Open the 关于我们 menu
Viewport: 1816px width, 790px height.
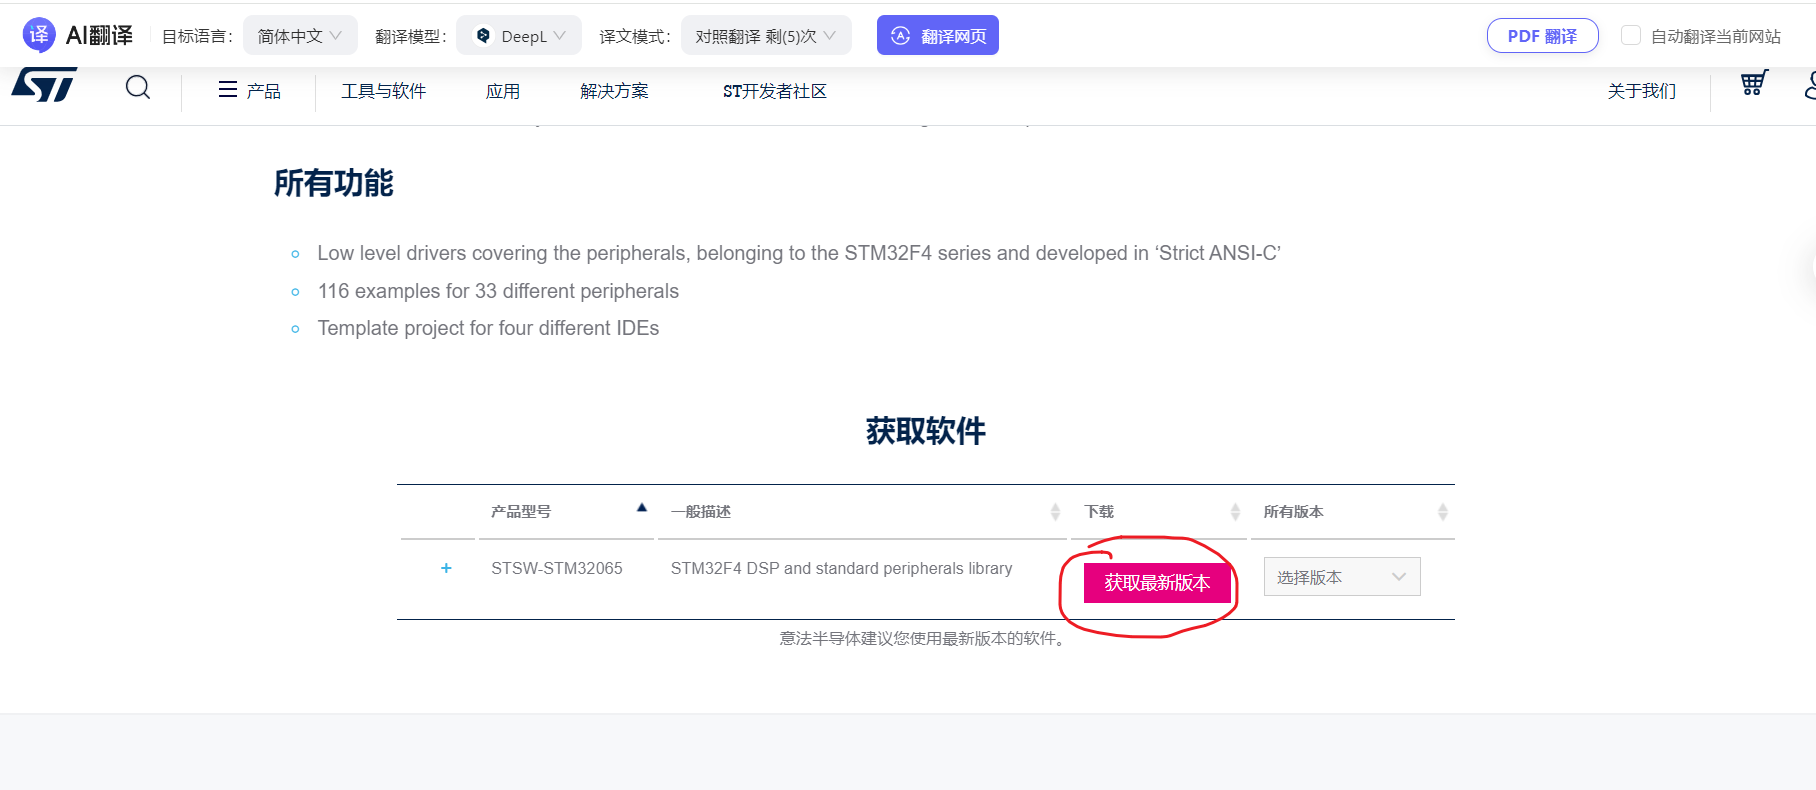tap(1642, 91)
